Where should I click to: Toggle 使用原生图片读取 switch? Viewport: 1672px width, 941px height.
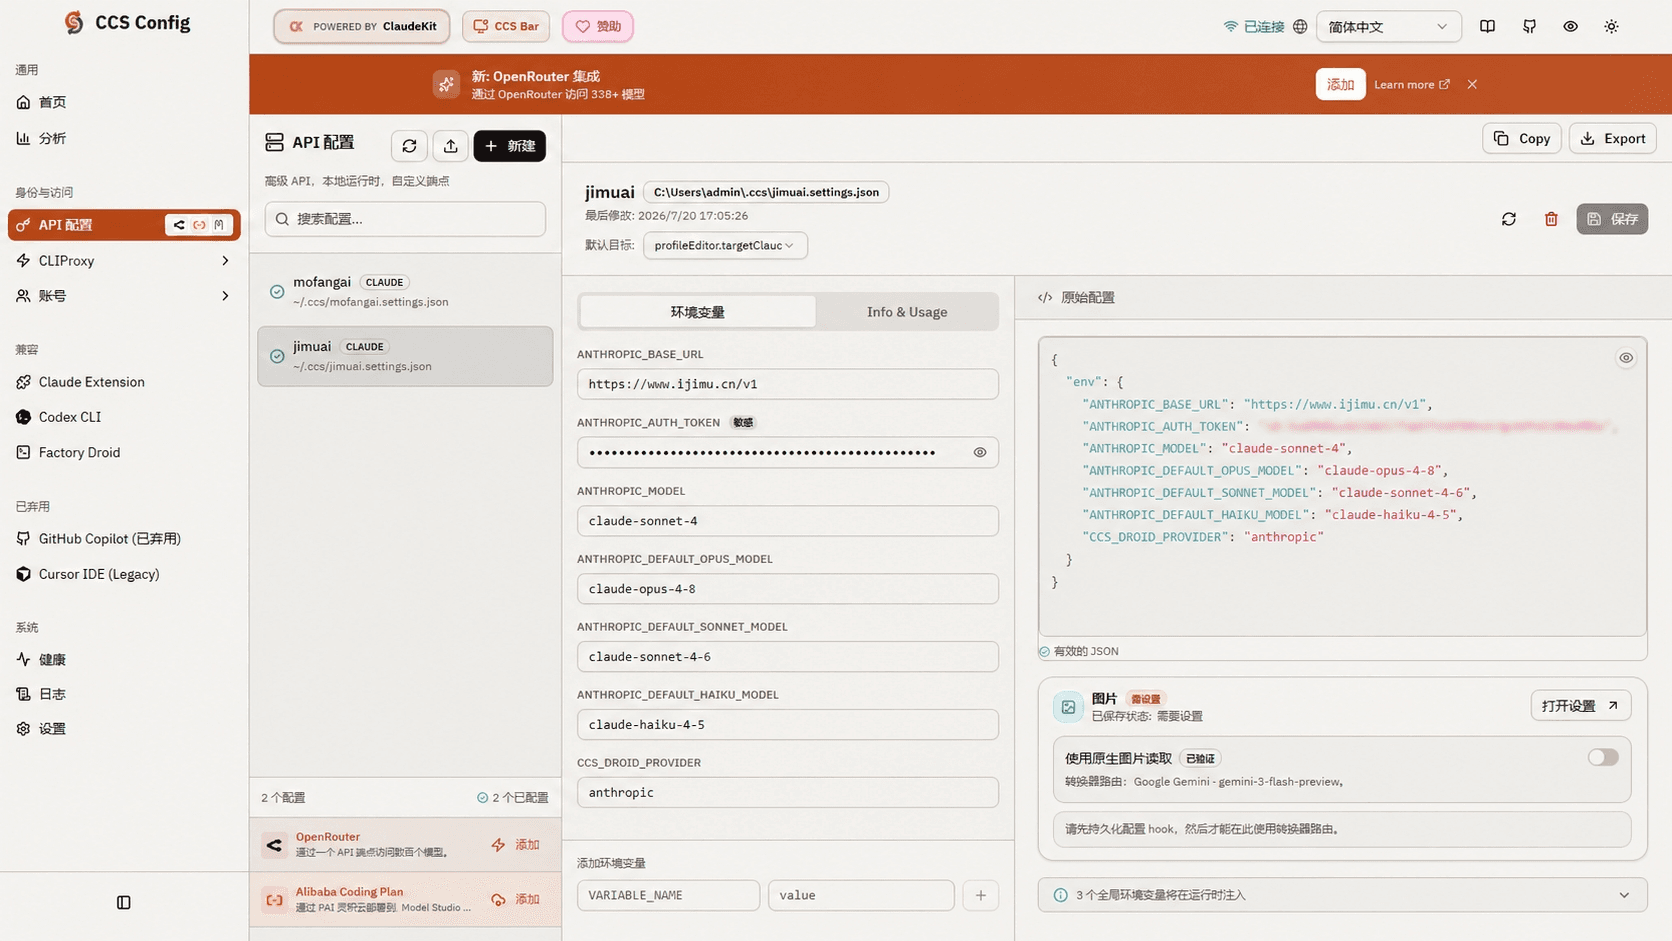tap(1603, 758)
